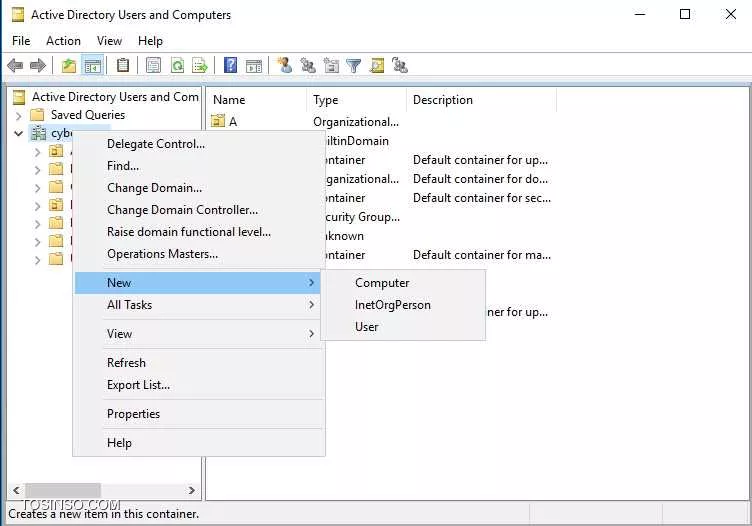The height and width of the screenshot is (526, 752).
Task: Click the highlighted New menu item
Action: coord(198,283)
